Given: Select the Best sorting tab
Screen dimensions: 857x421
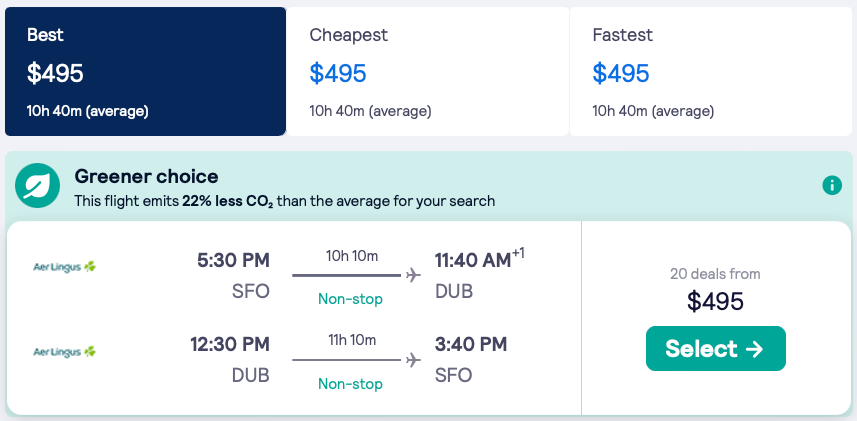Looking at the screenshot, I should [145, 71].
